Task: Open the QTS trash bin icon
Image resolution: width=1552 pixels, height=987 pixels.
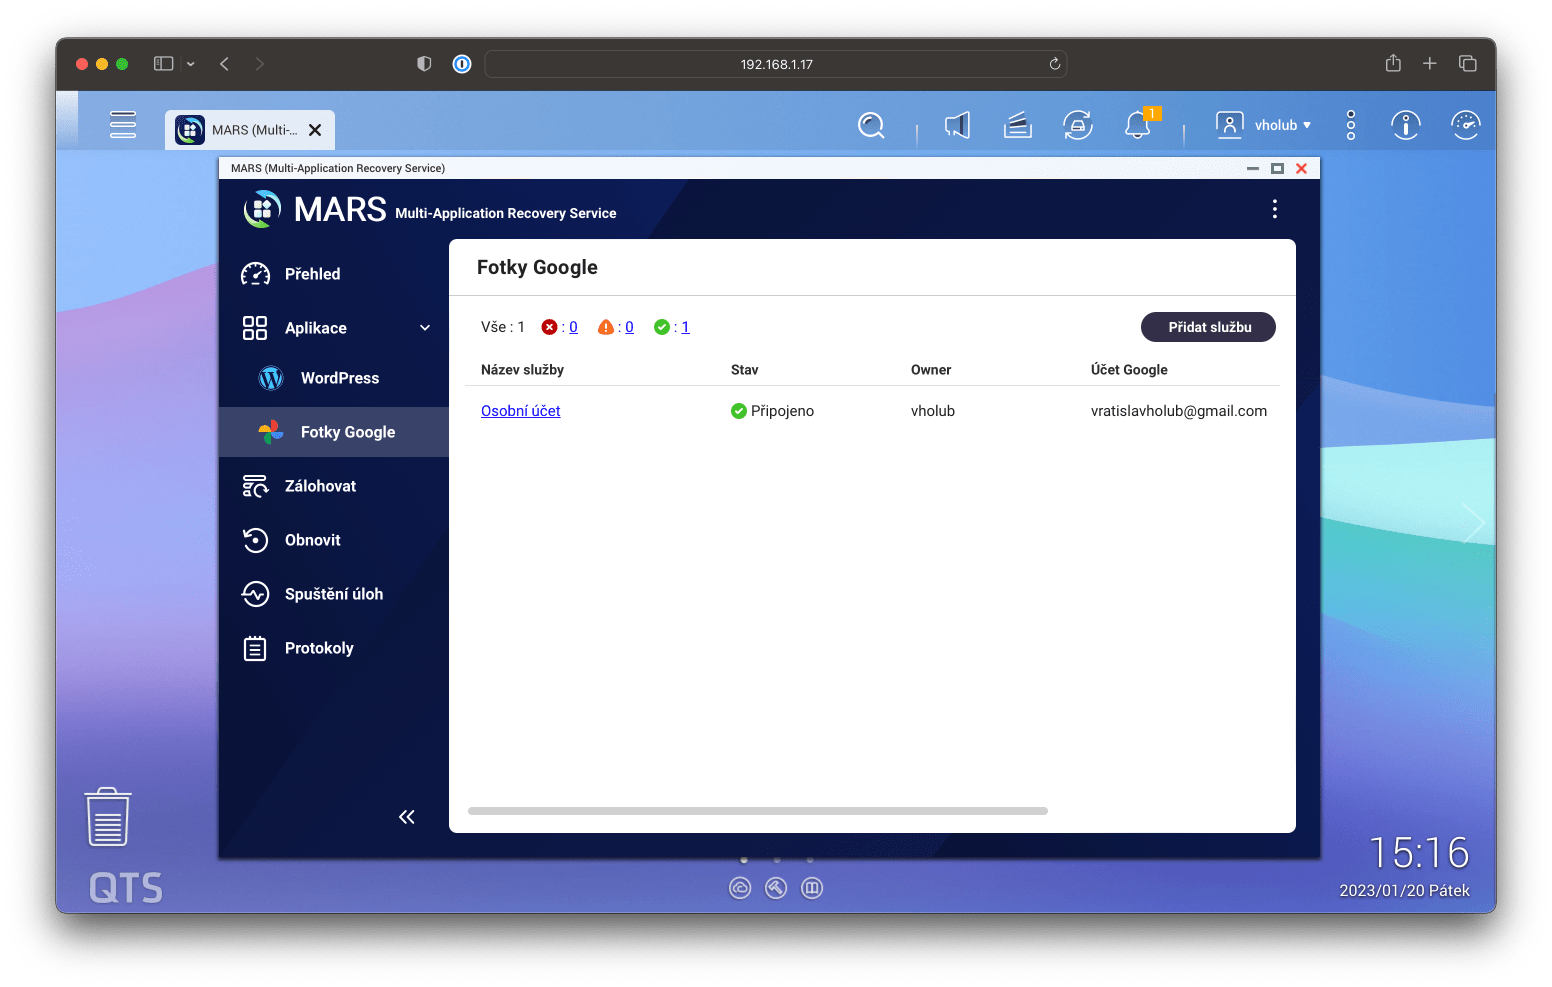Action: click(x=108, y=817)
